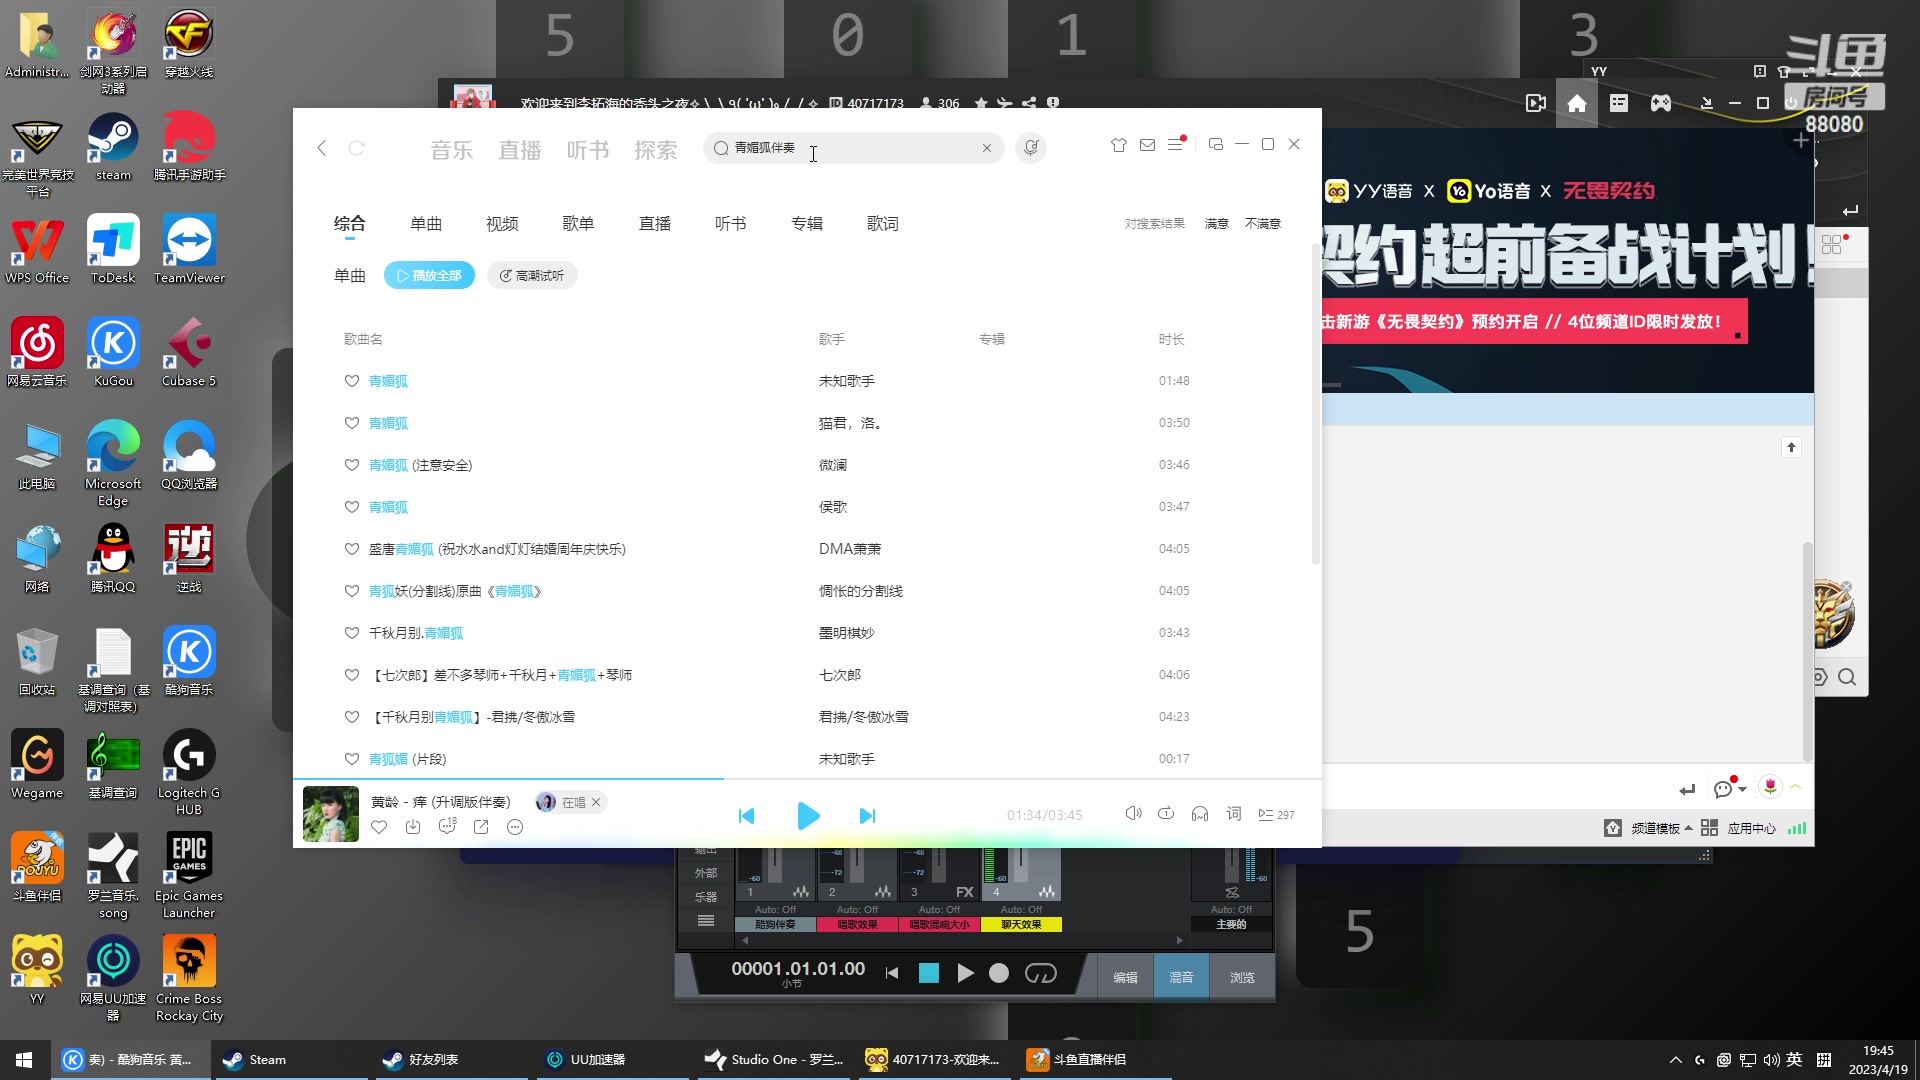The image size is (1920, 1080).
Task: Open the skin theme selector shirt icon
Action: tap(1119, 145)
